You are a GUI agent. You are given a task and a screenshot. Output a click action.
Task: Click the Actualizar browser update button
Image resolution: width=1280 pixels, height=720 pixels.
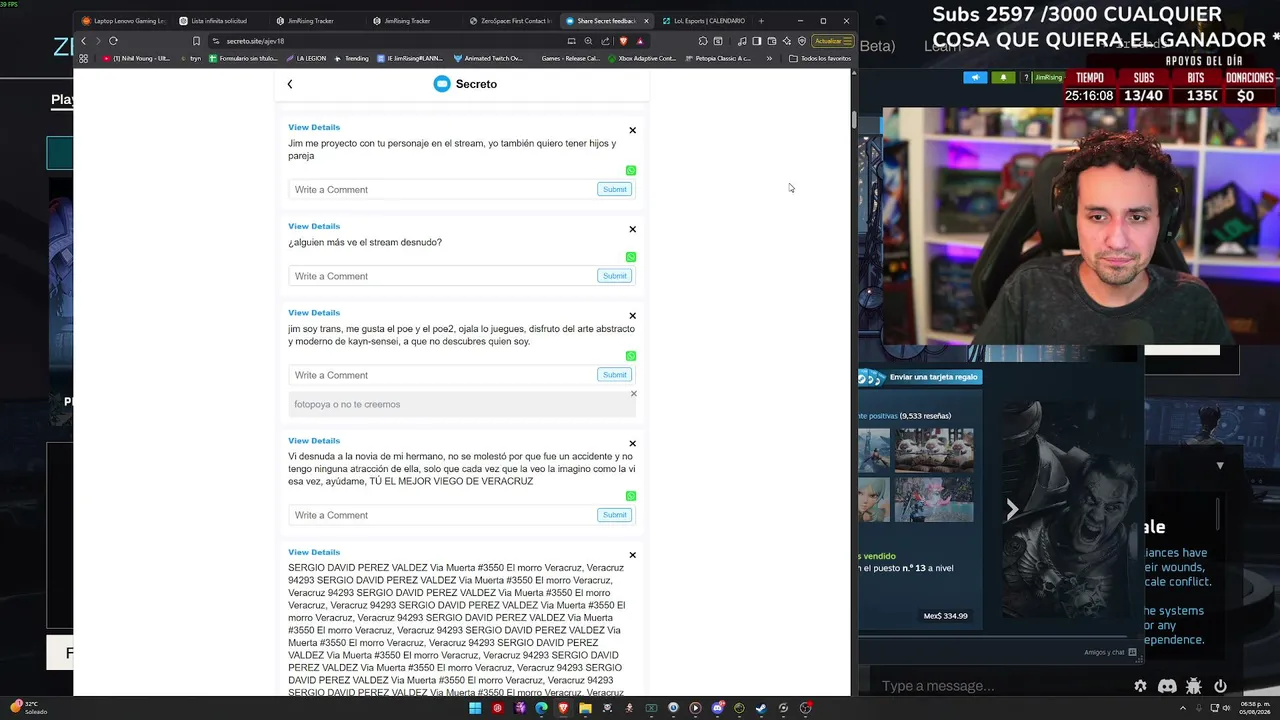click(832, 41)
